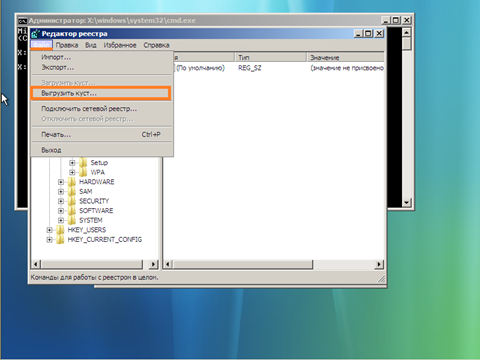This screenshot has width=480, height=360.
Task: Select the SECURITY tree label
Action: 94,201
